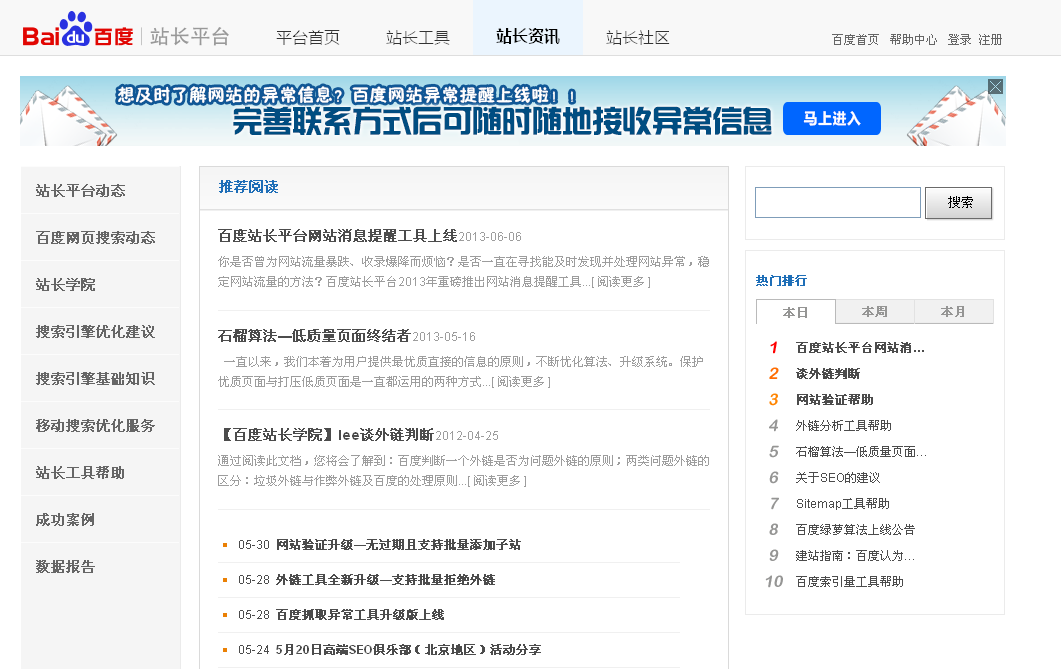The height and width of the screenshot is (669, 1061).
Task: Click 阅读更多 under the 石榴算法 article
Action: (x=521, y=382)
